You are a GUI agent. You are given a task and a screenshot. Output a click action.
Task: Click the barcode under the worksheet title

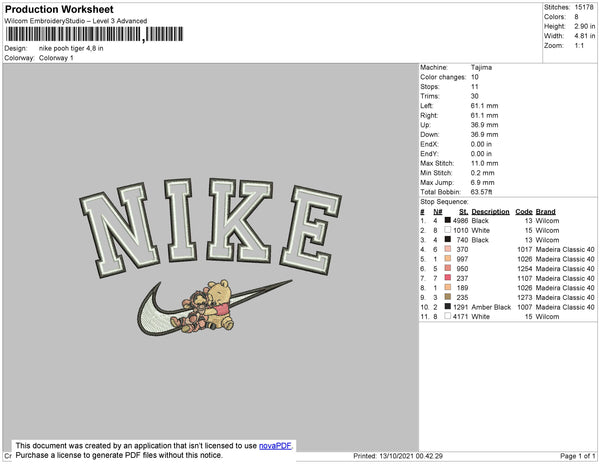pyautogui.click(x=94, y=34)
